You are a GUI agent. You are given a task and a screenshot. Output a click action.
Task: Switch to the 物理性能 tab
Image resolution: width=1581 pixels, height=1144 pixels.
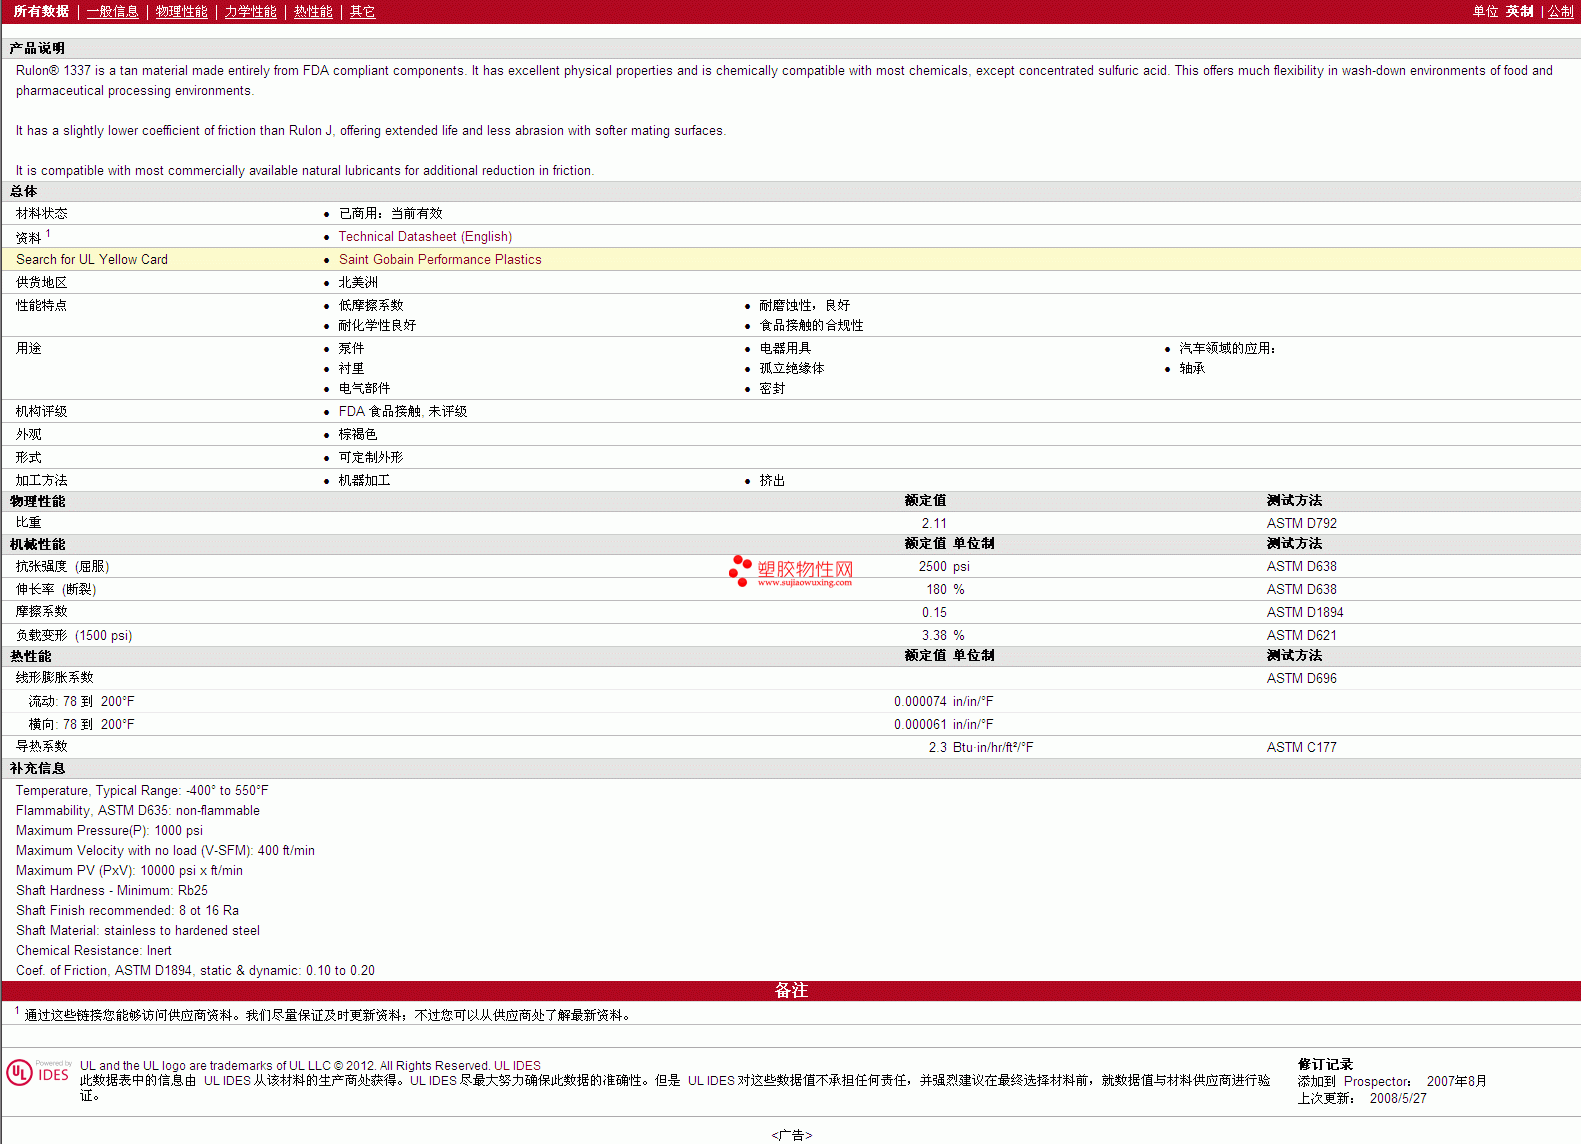[x=182, y=12]
